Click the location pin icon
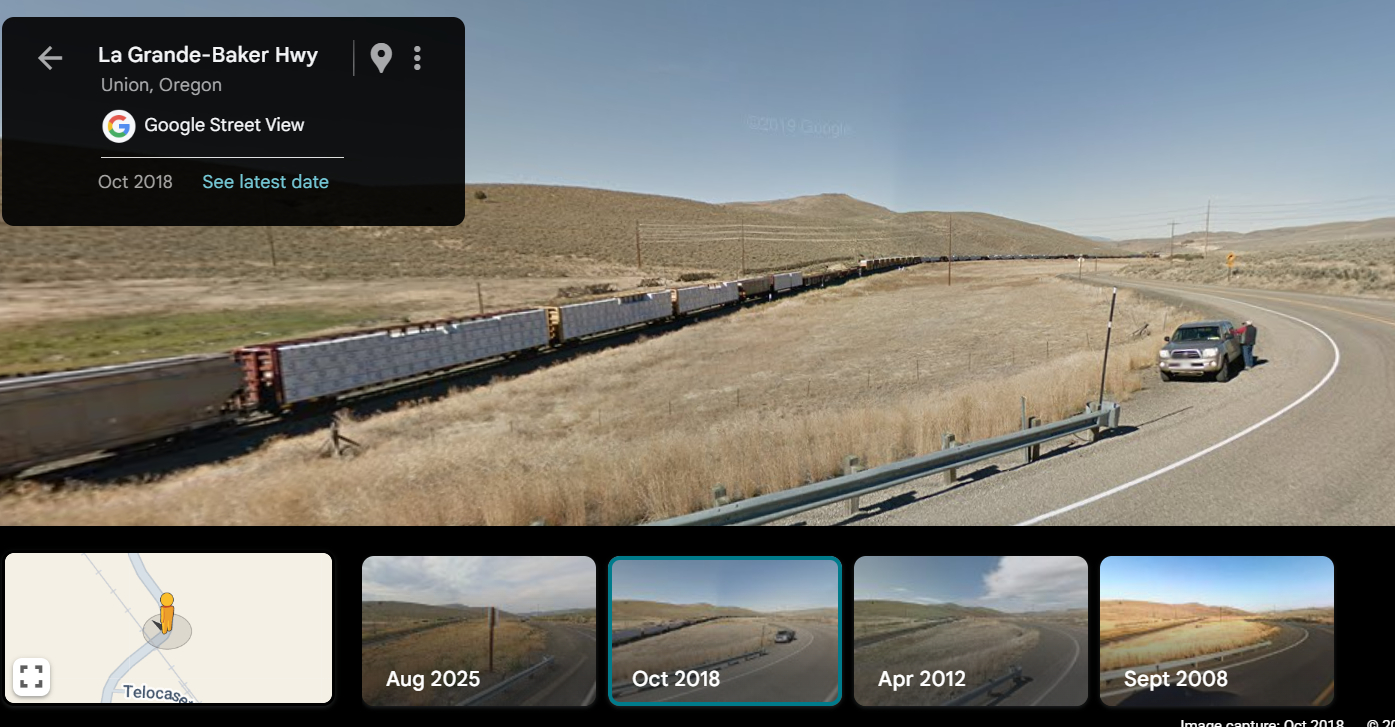 [x=381, y=58]
